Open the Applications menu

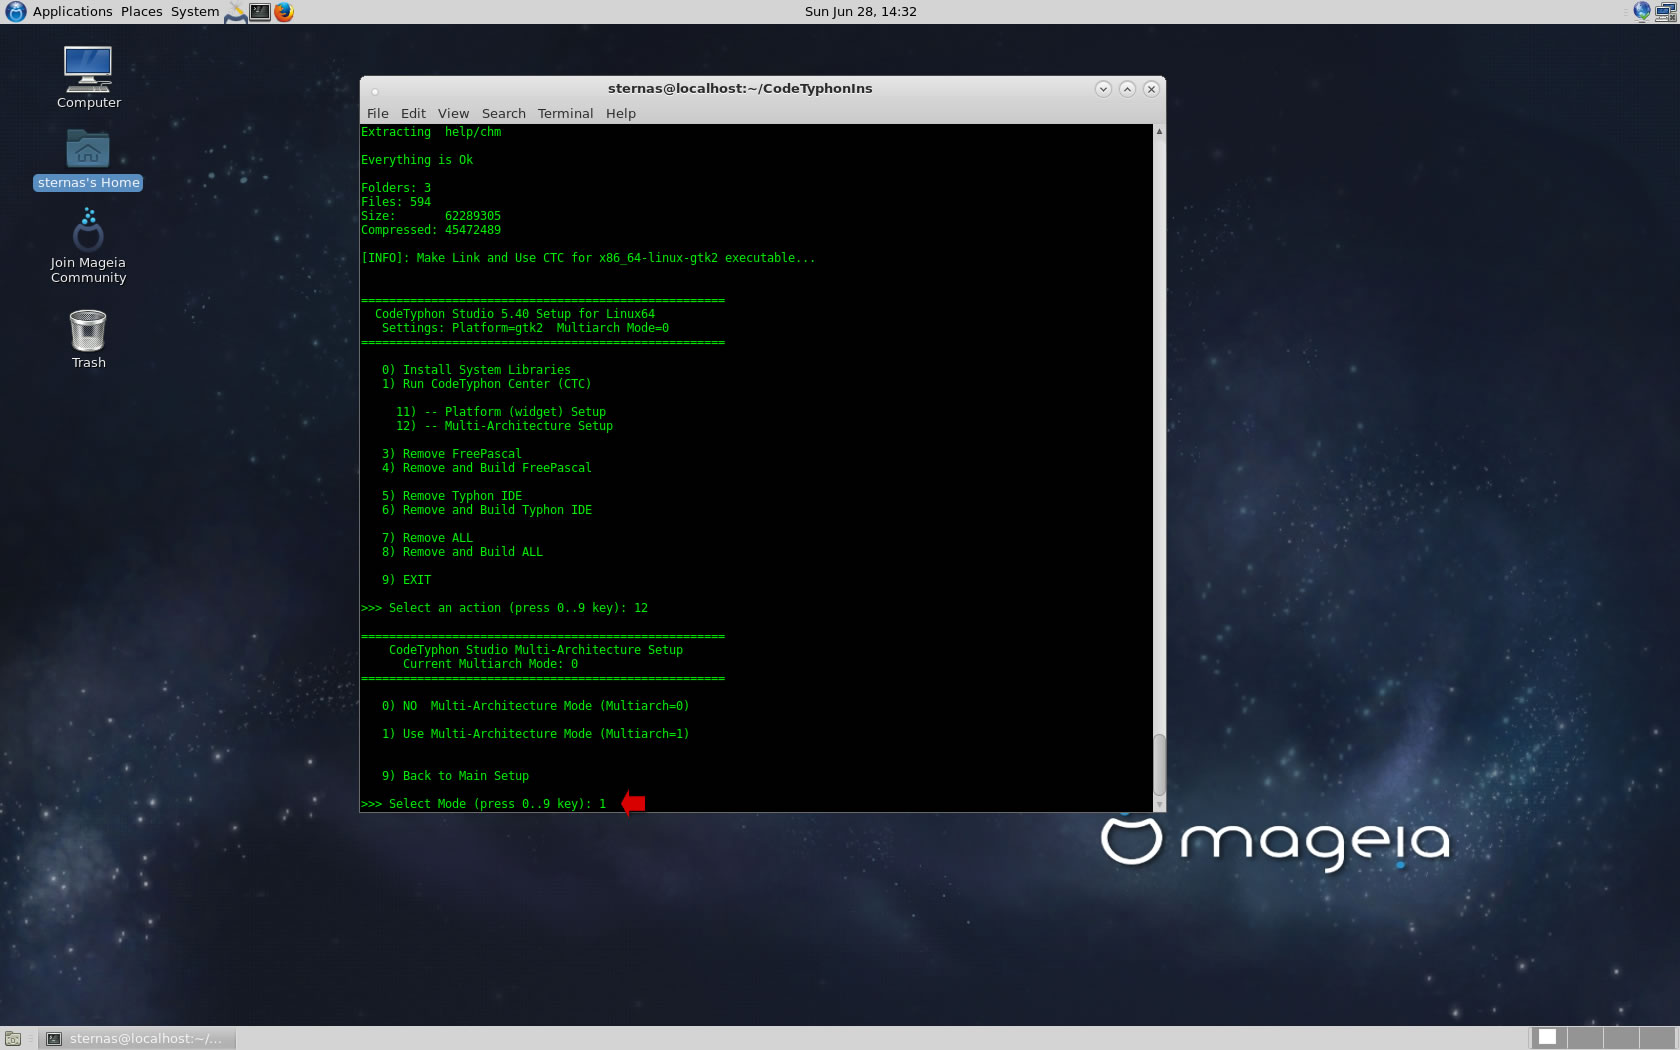pos(72,12)
